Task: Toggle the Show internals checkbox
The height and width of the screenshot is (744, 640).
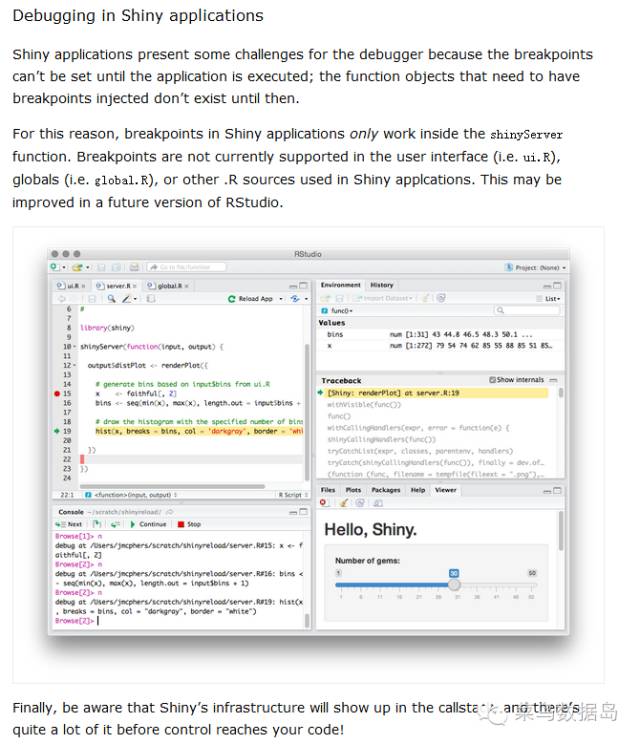Action: (x=492, y=380)
